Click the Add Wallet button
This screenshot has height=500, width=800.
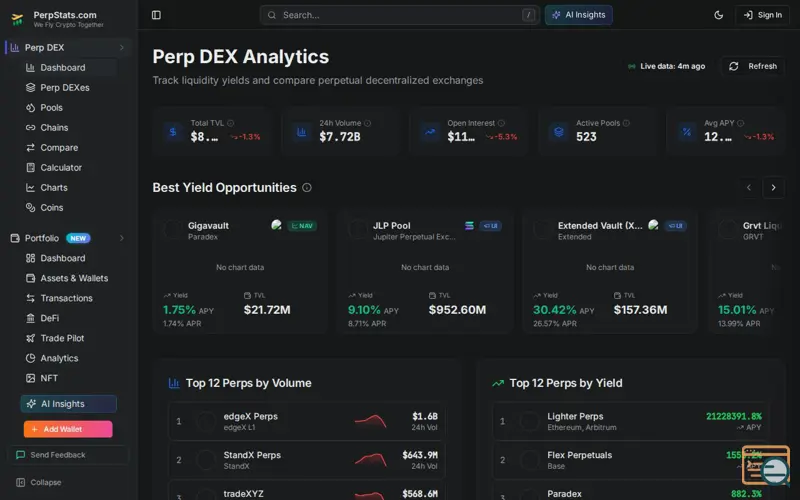[x=68, y=429]
